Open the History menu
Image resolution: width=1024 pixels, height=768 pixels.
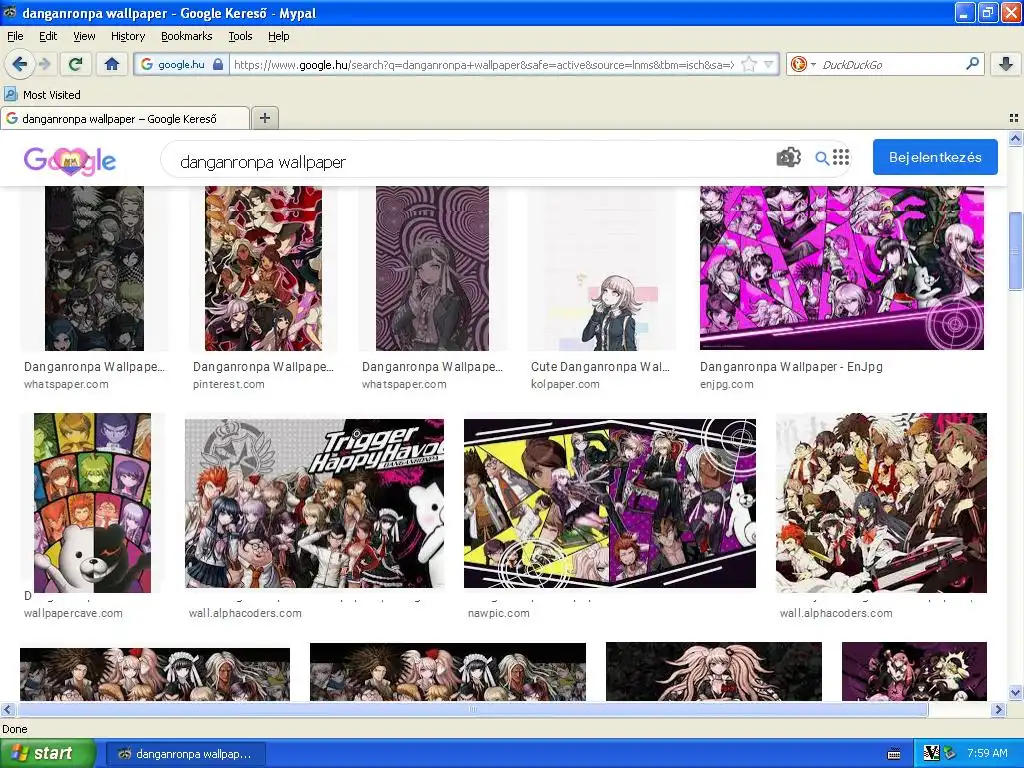127,36
